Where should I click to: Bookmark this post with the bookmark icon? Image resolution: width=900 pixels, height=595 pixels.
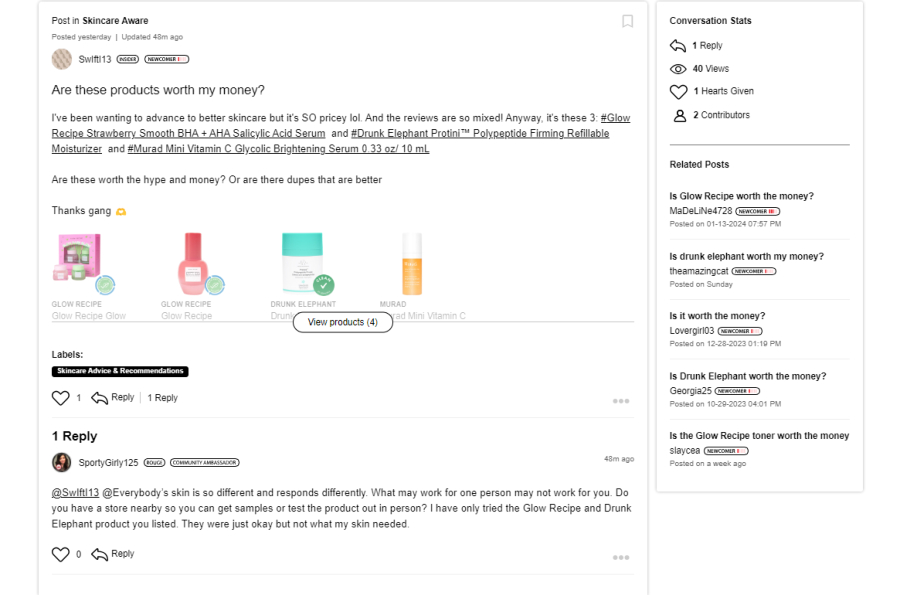point(628,21)
